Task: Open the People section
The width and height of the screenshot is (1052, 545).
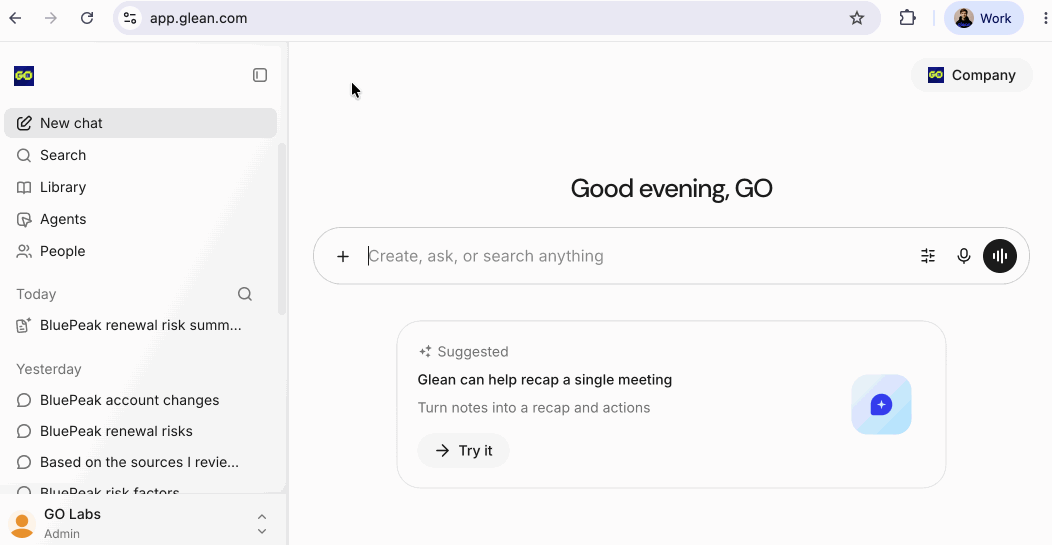Action: coord(140,252)
